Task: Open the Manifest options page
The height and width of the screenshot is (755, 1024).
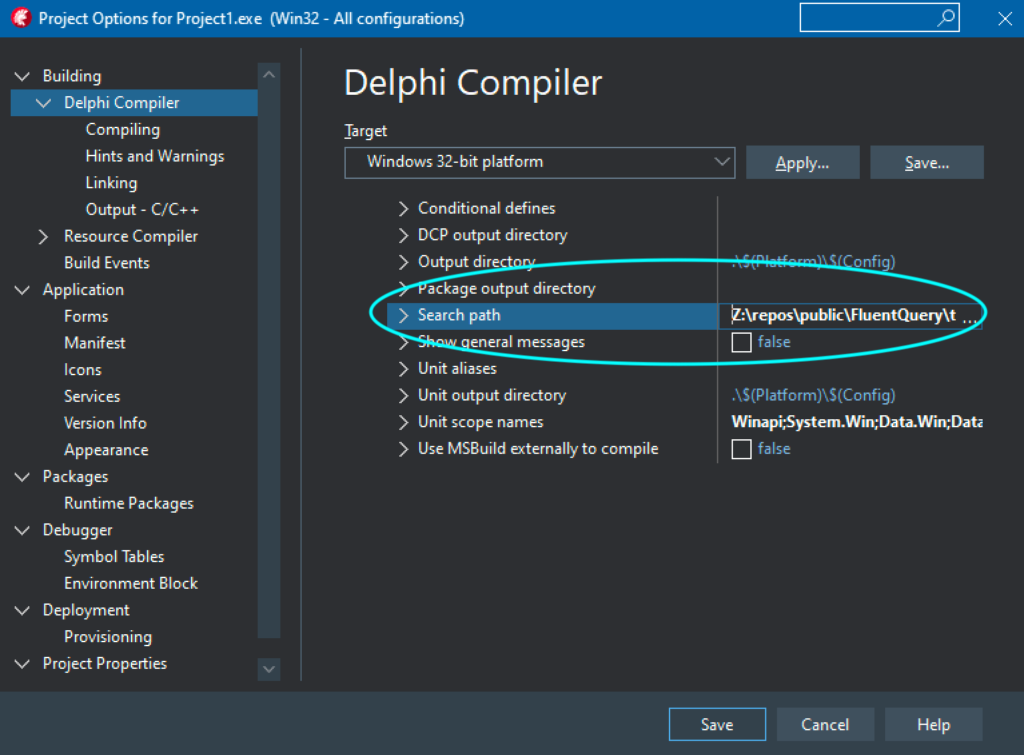Action: [x=95, y=344]
